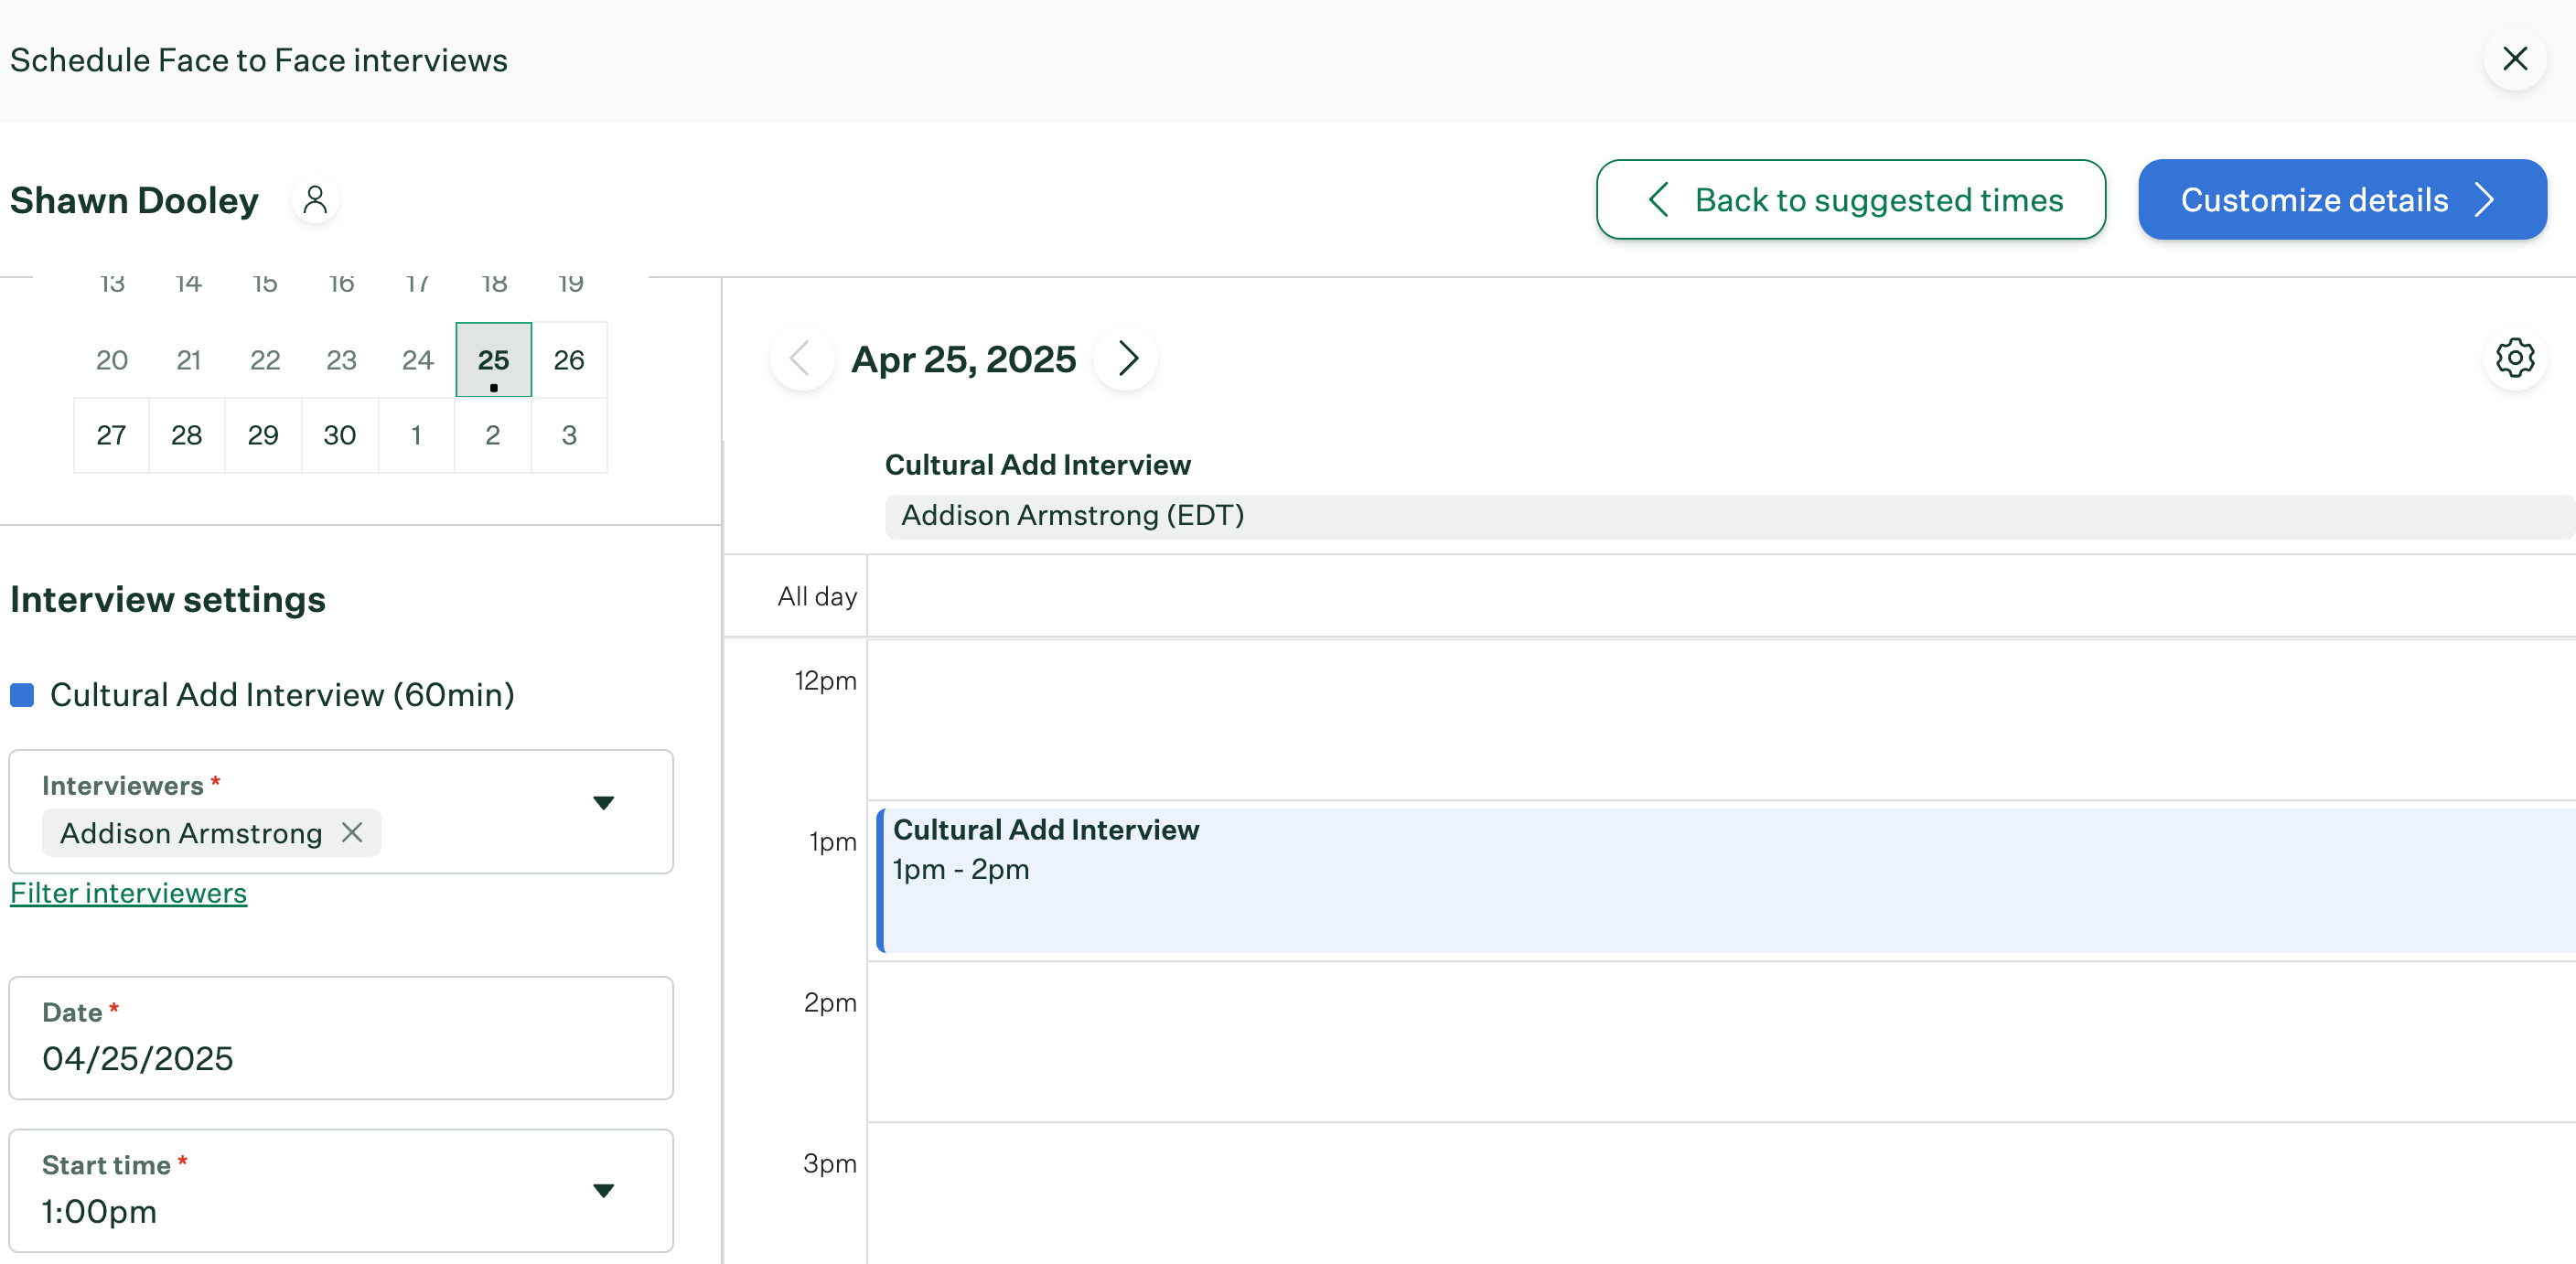Viewport: 2576px width, 1264px height.
Task: Select date 20 in mini calendar
Action: point(112,360)
